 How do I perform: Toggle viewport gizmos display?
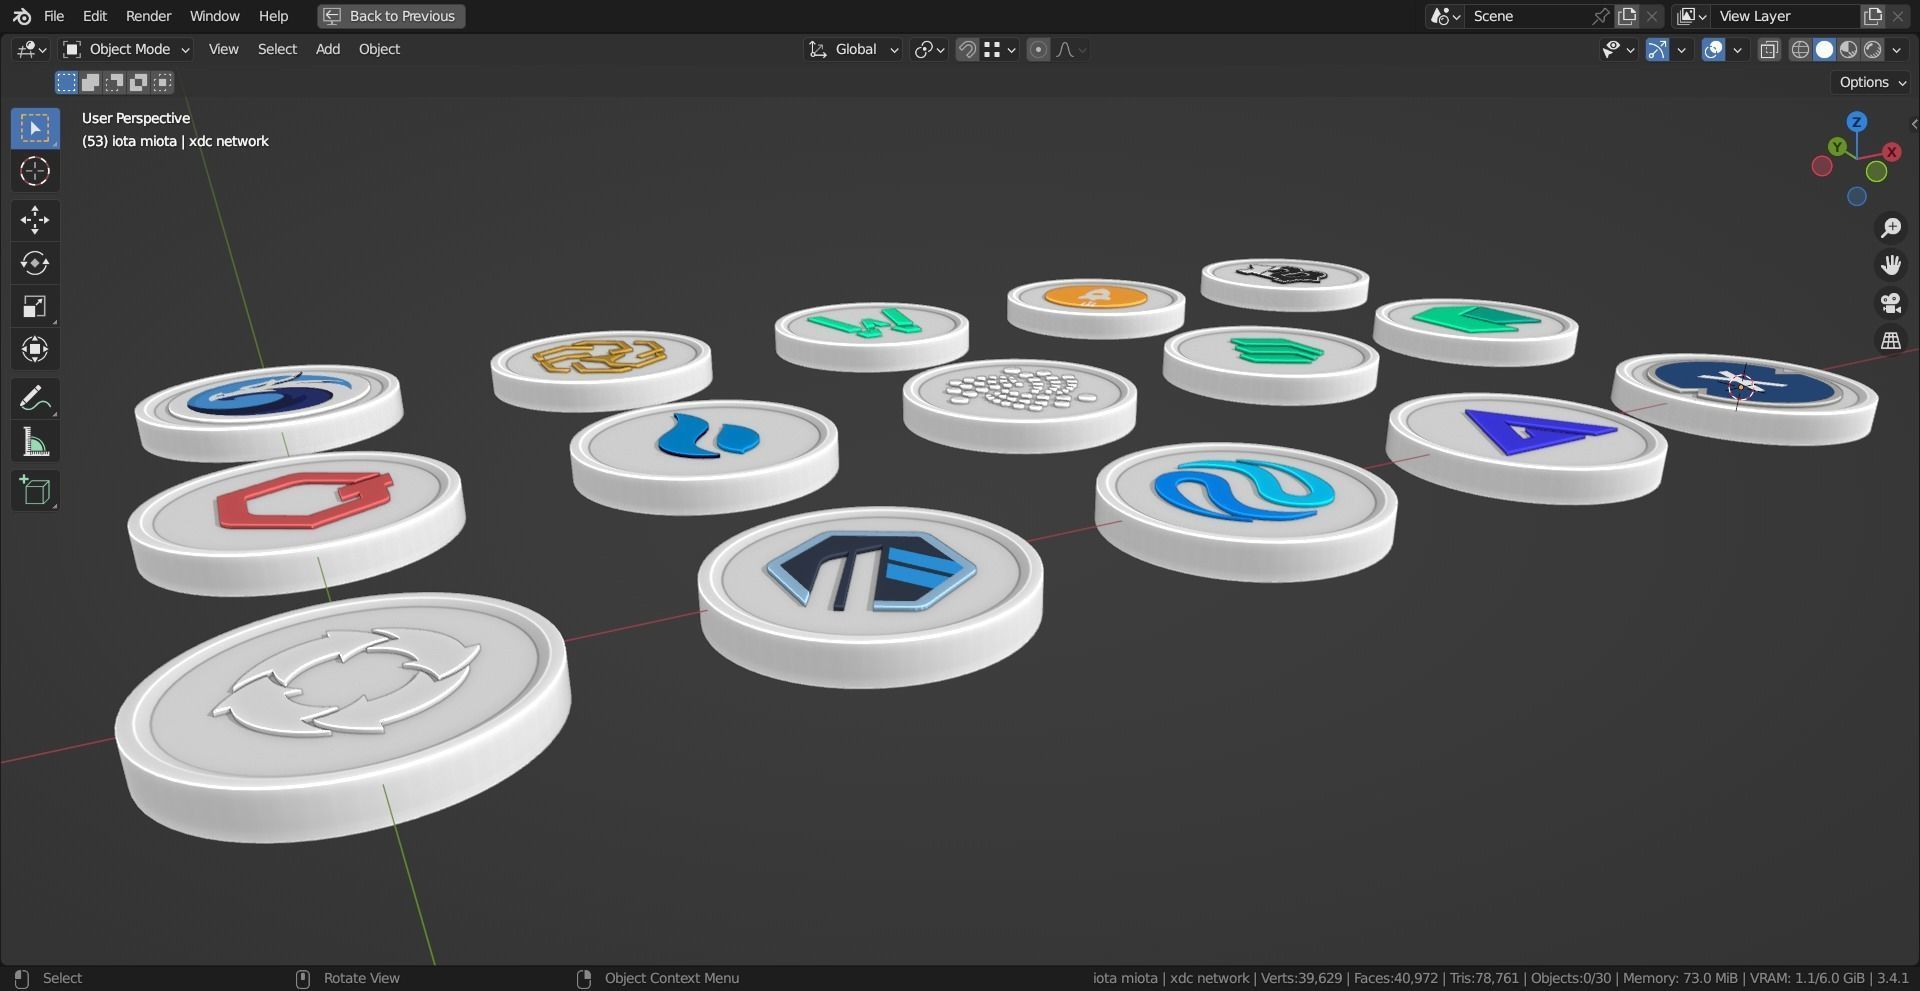(x=1658, y=49)
